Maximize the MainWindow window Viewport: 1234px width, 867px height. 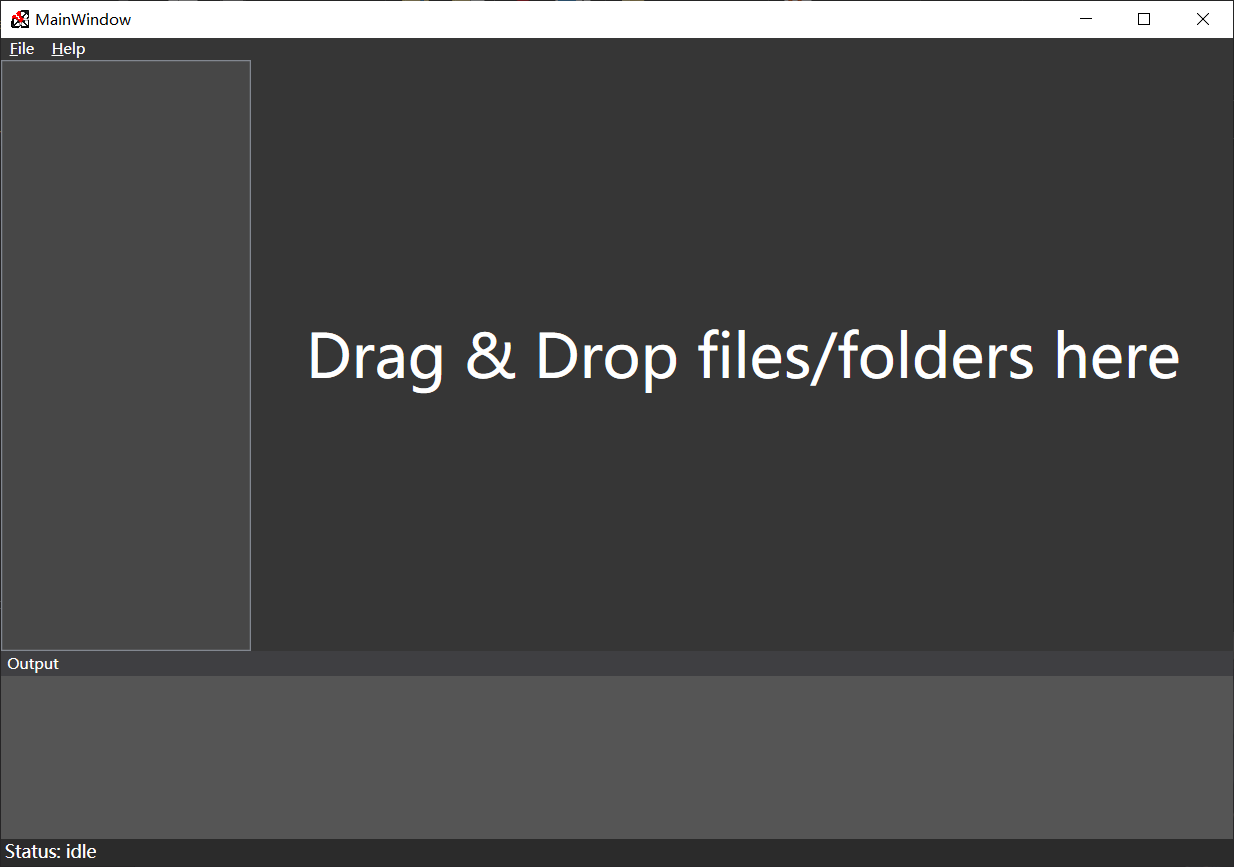1144,19
